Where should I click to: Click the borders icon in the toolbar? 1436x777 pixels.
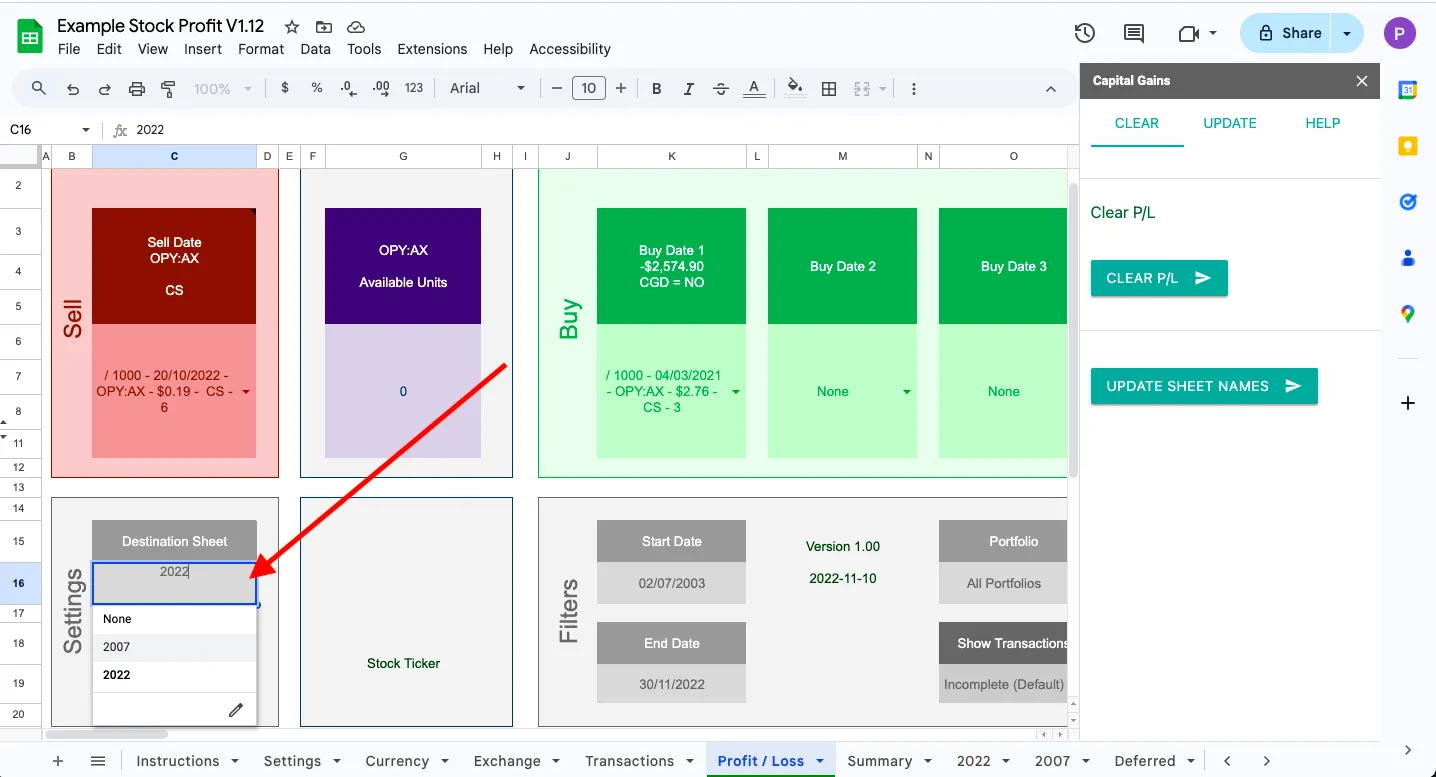pos(829,89)
